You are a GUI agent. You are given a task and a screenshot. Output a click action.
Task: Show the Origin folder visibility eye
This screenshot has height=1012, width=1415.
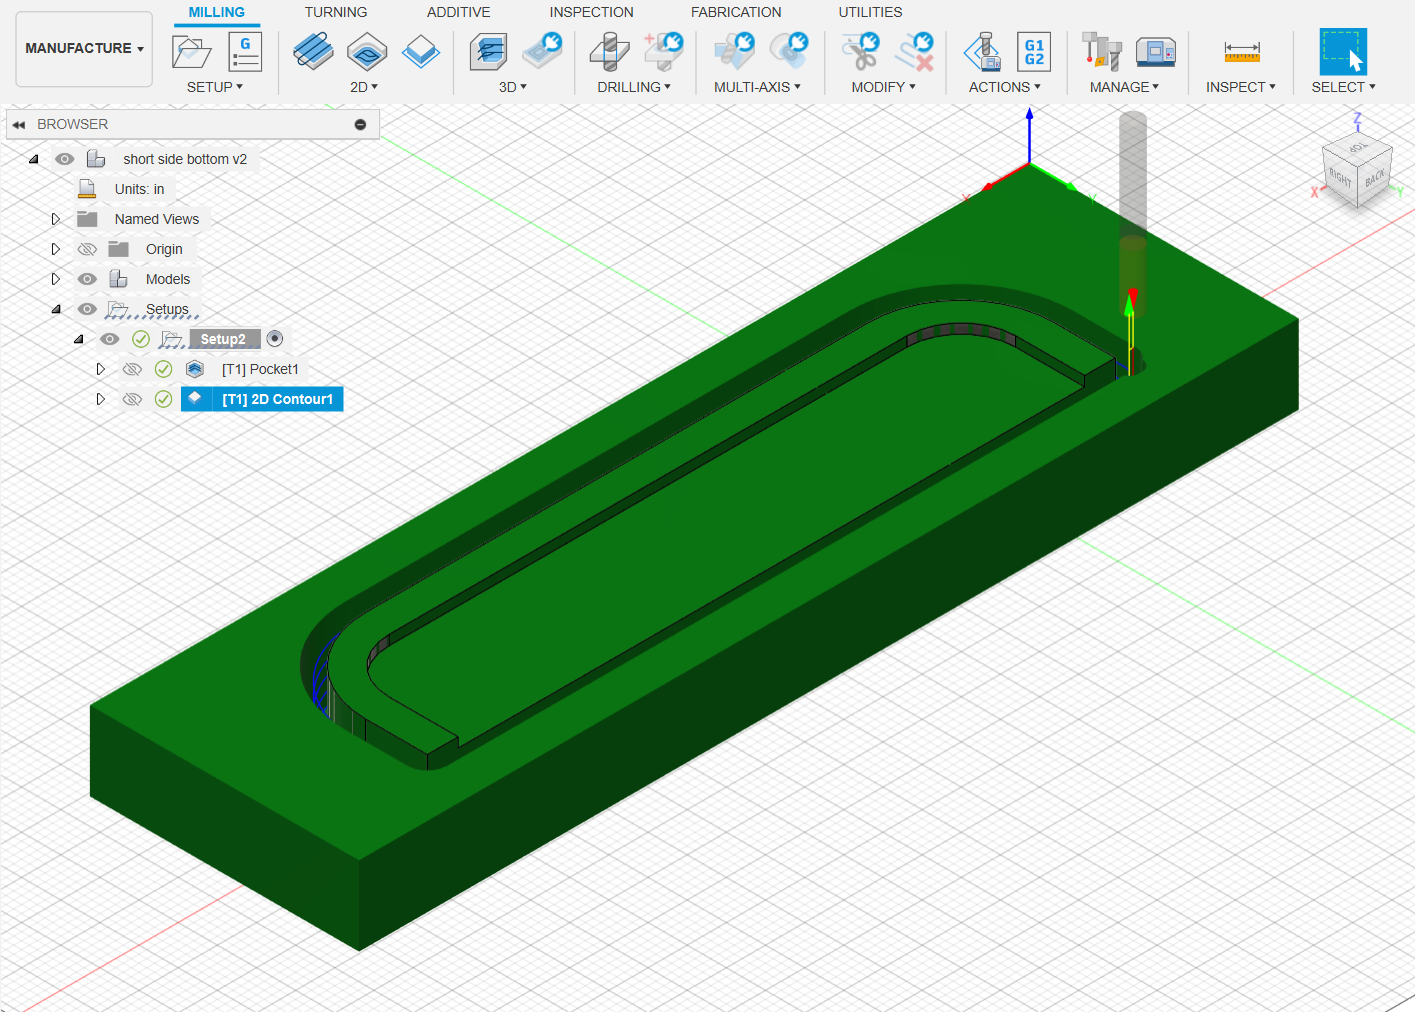click(88, 249)
